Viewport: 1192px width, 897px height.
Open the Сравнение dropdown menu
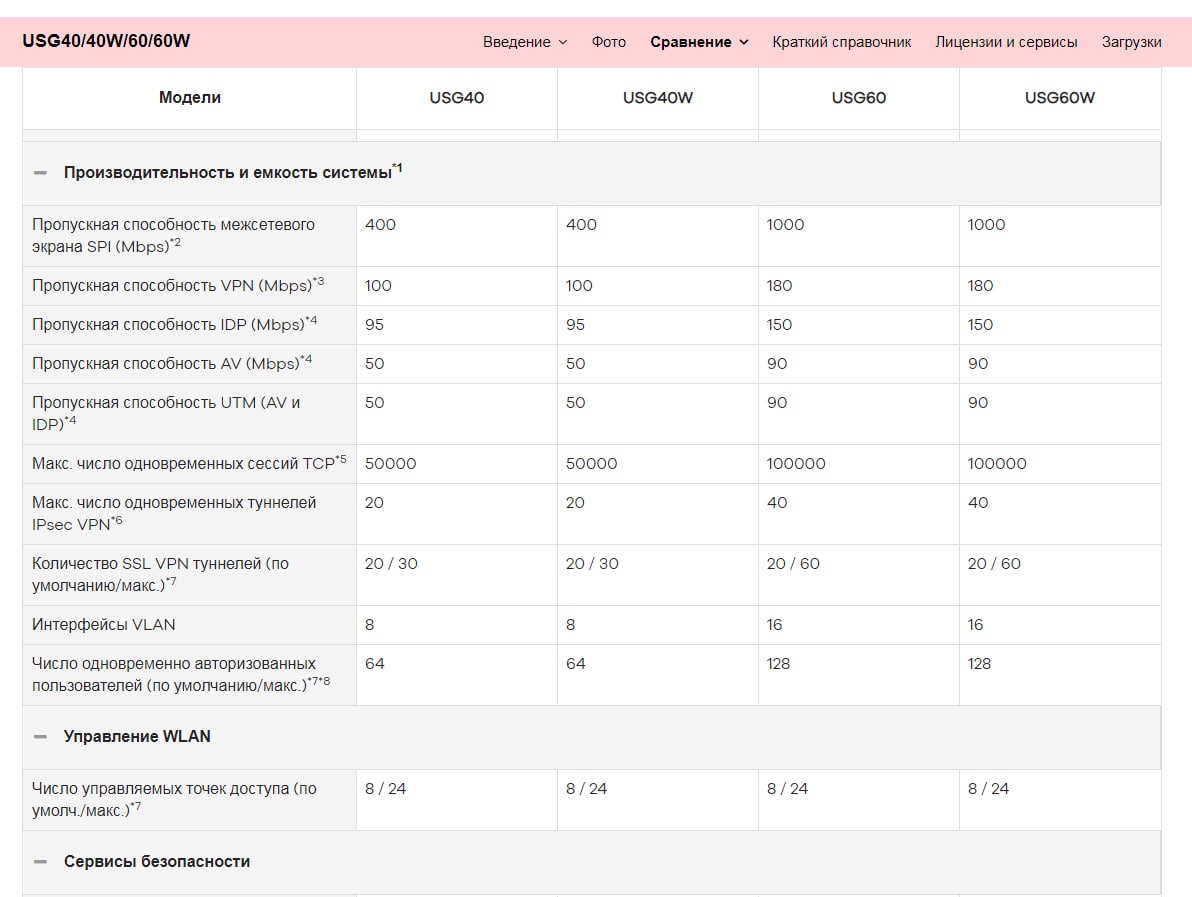[x=699, y=42]
